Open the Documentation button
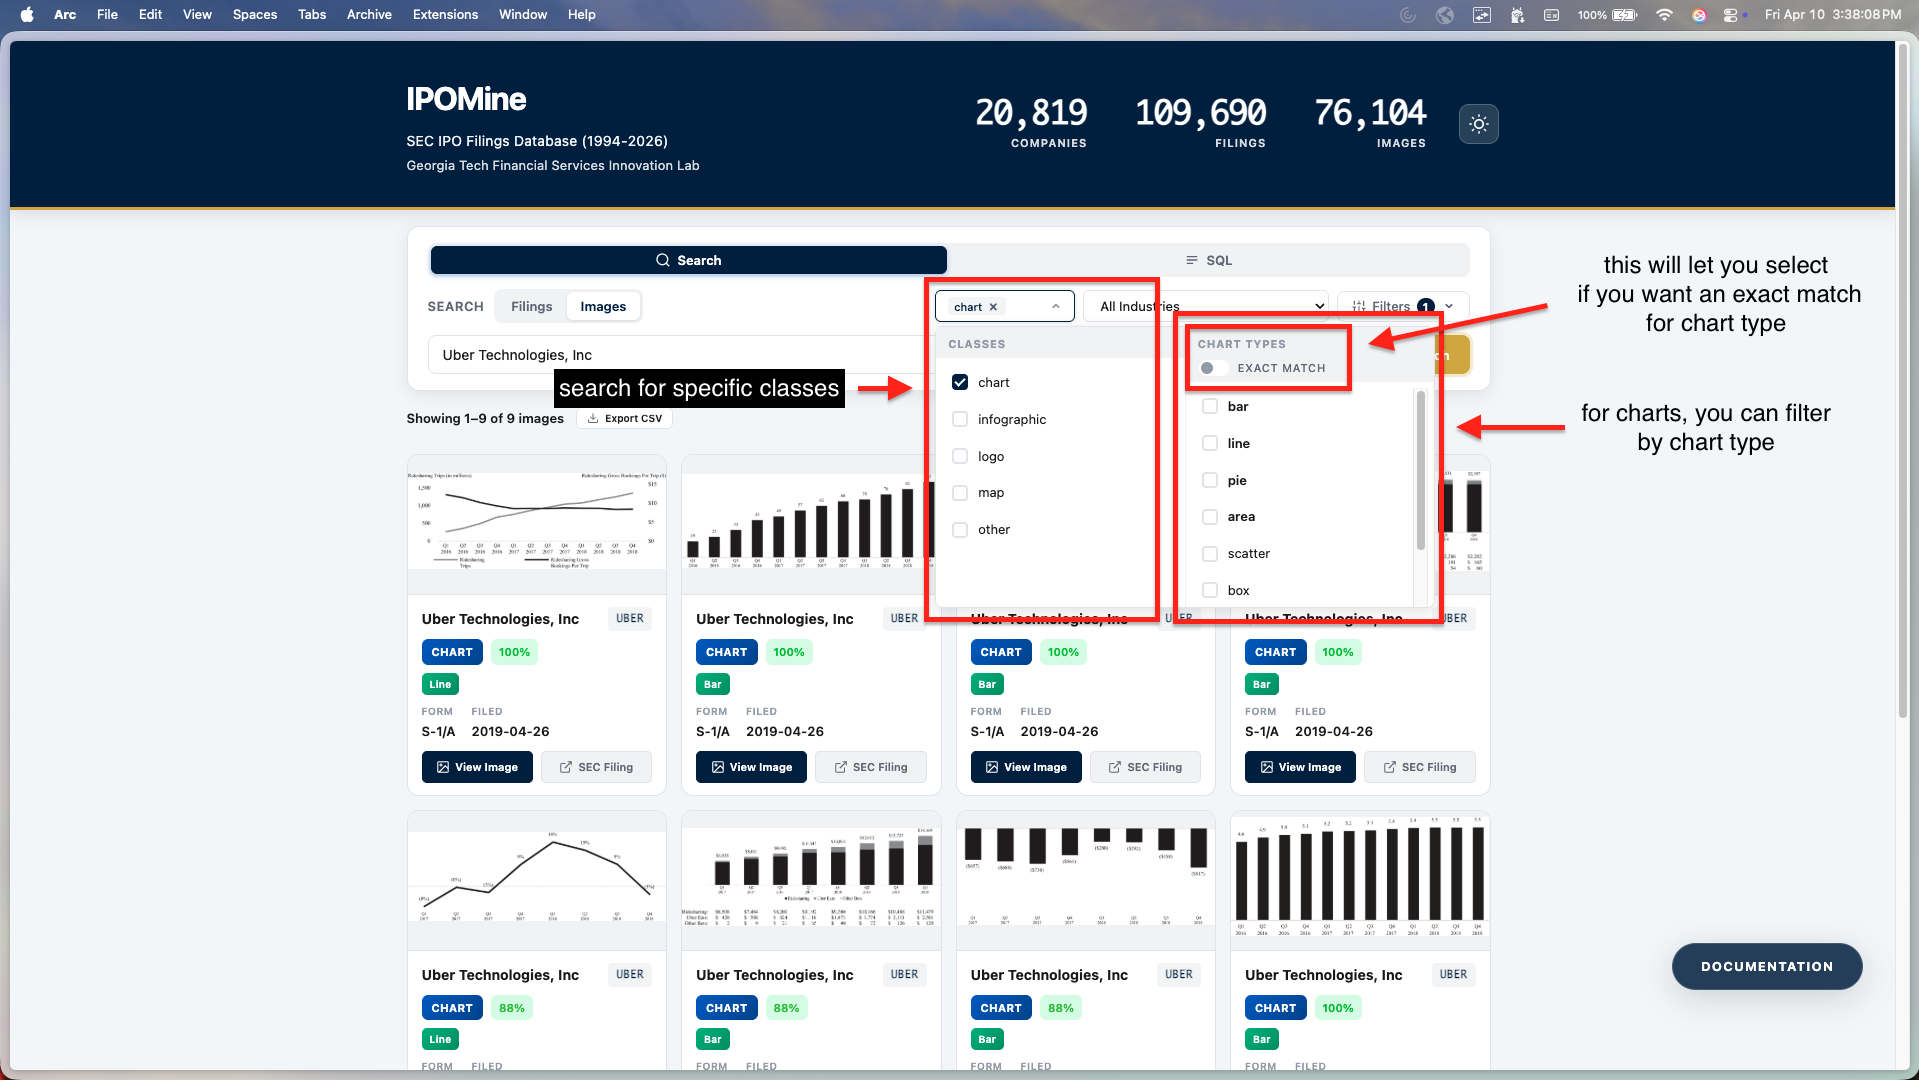The width and height of the screenshot is (1919, 1080). (x=1766, y=966)
